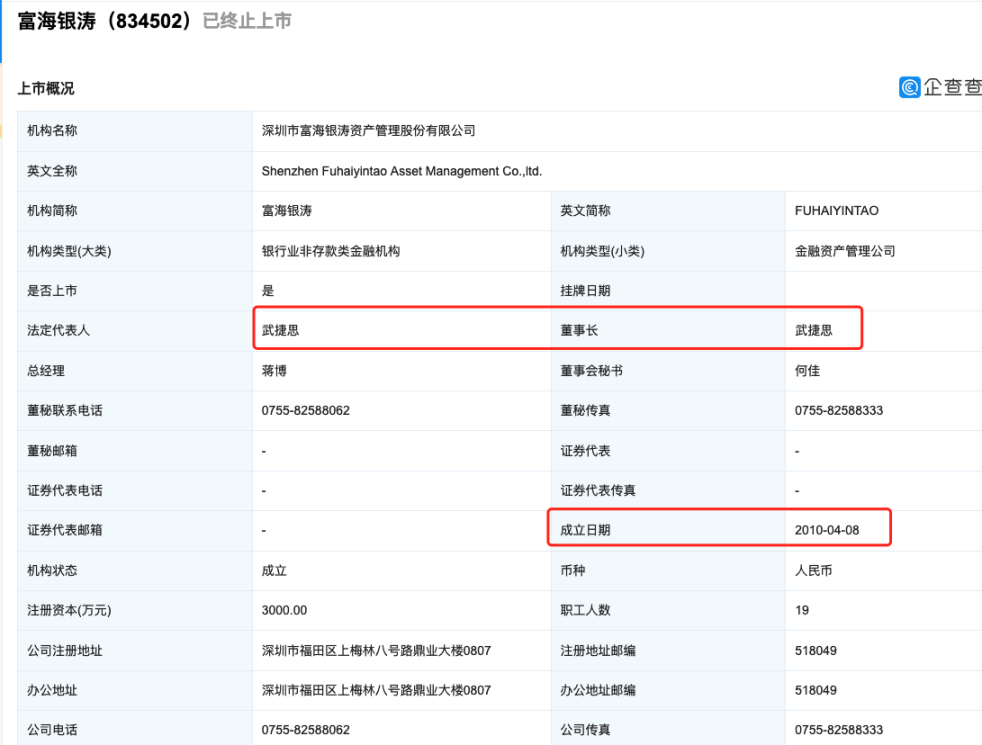Click the 证券代表 label
The width and height of the screenshot is (982, 745).
(585, 451)
